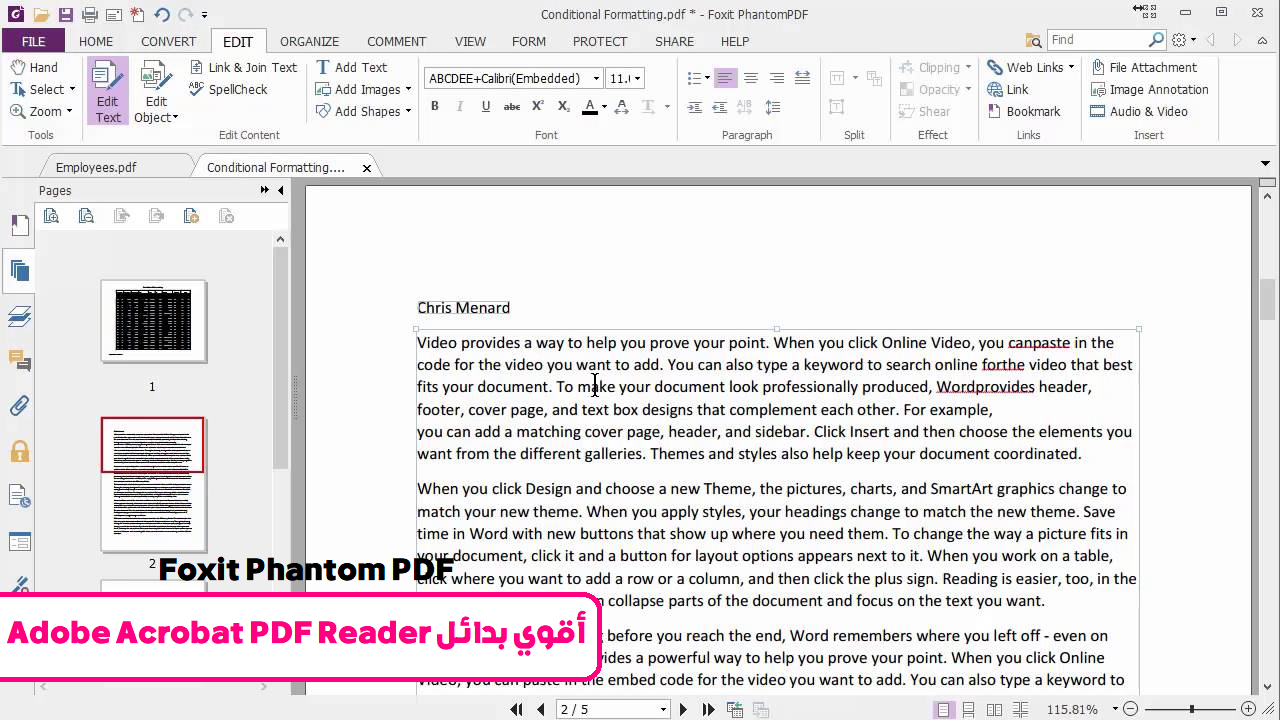
Task: Open the font size dropdown
Action: click(637, 78)
